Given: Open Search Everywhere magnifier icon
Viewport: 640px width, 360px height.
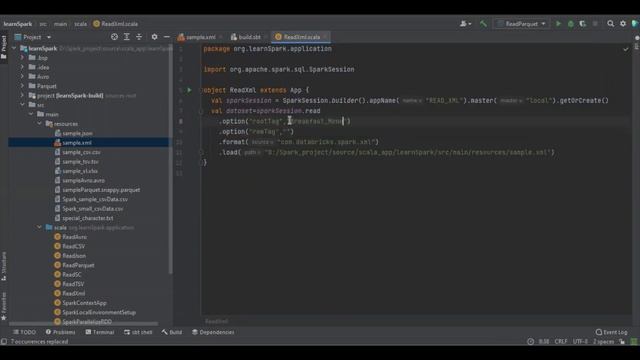Looking at the screenshot, I should 611,24.
